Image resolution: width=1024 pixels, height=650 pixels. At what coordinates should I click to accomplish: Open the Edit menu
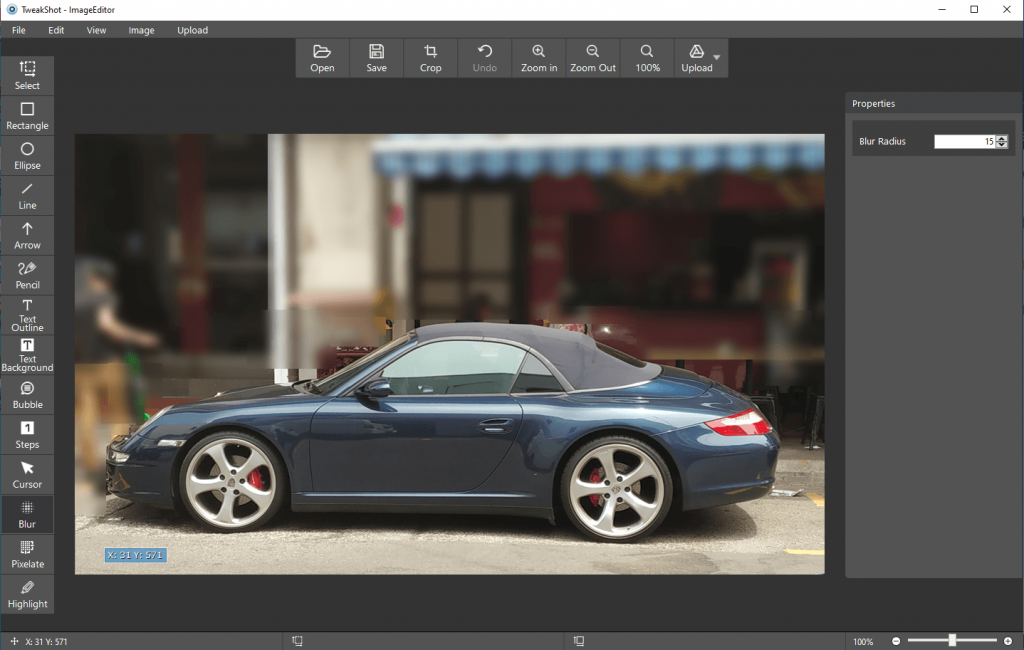[55, 30]
